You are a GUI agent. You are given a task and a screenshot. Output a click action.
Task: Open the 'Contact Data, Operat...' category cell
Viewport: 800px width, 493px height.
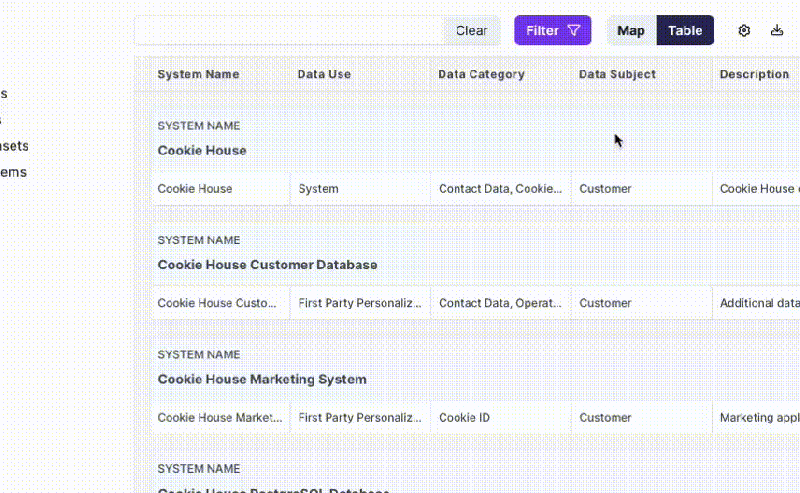[501, 303]
